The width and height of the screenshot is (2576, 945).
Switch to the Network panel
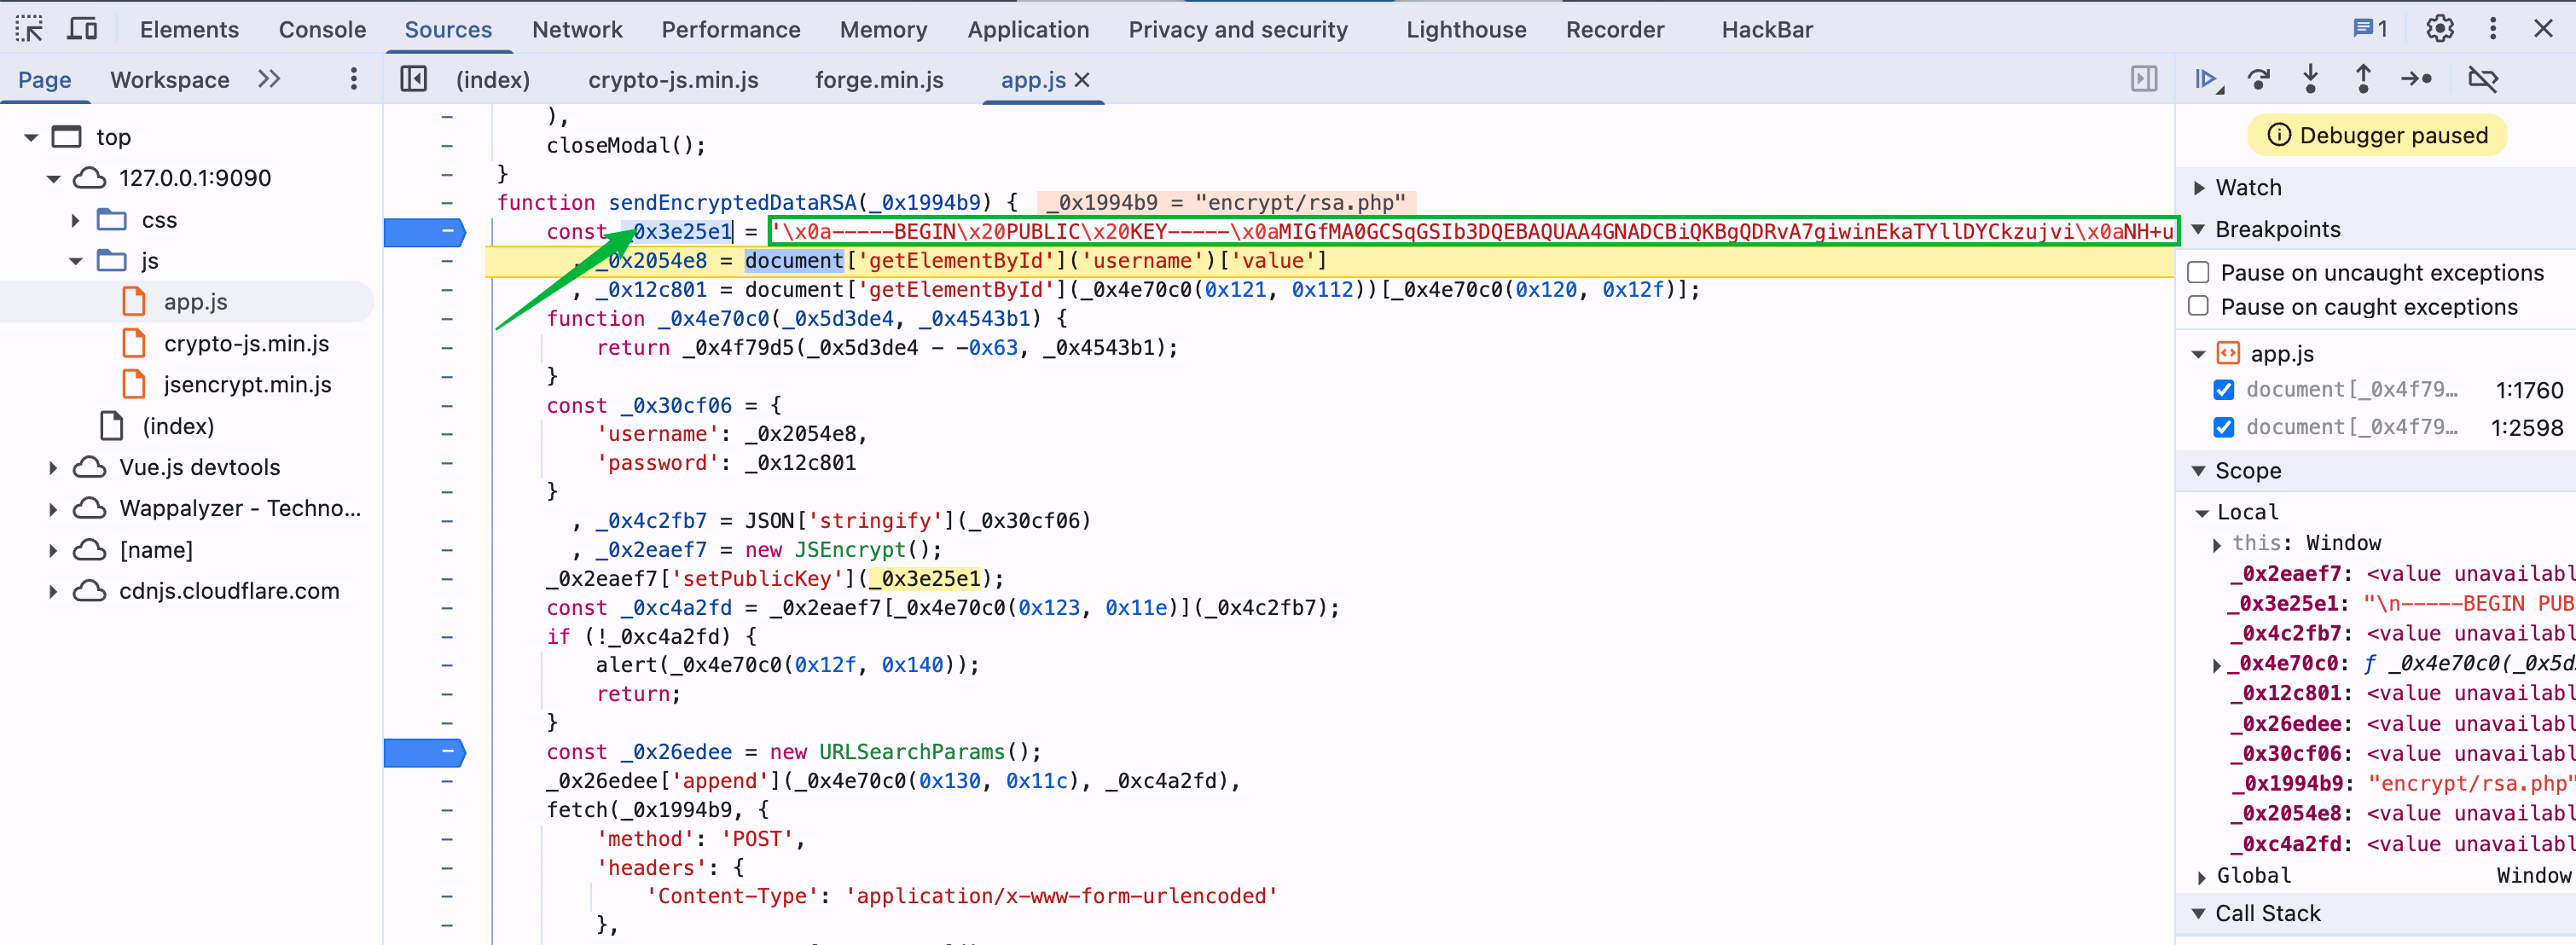[x=577, y=30]
